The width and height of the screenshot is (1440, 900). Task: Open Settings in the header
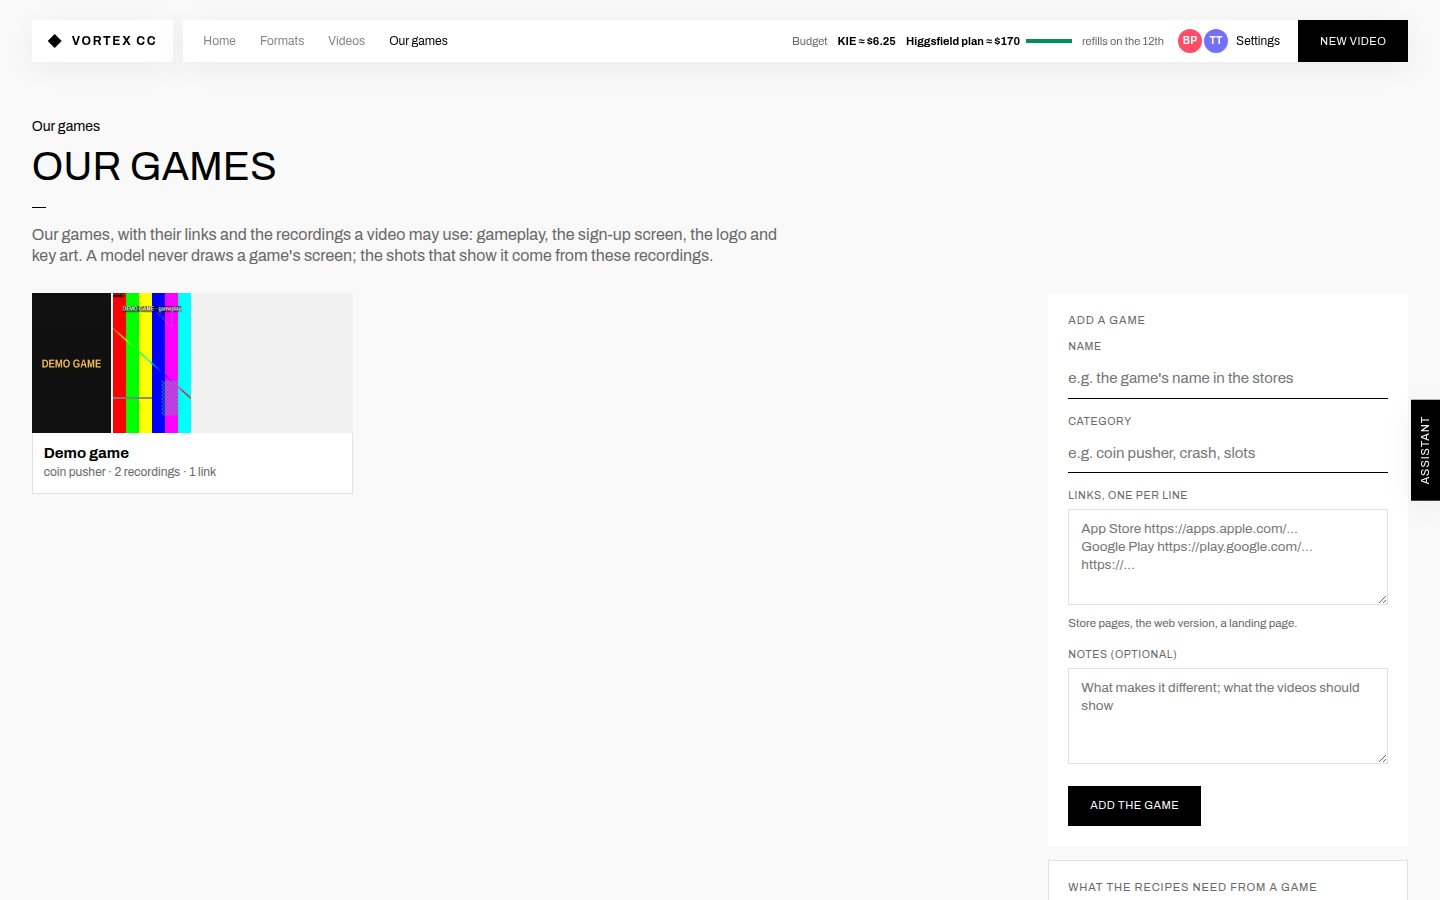[x=1257, y=41]
